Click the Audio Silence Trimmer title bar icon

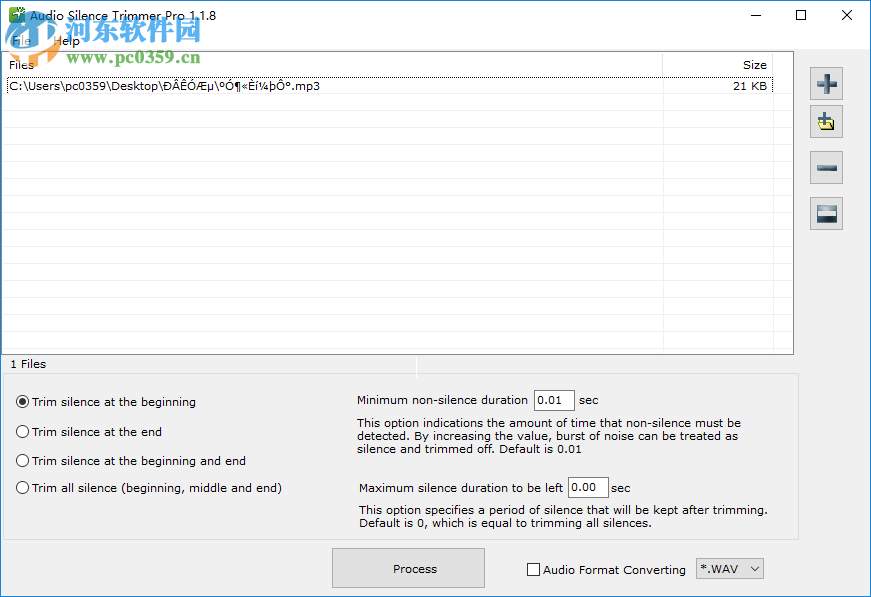(16, 15)
